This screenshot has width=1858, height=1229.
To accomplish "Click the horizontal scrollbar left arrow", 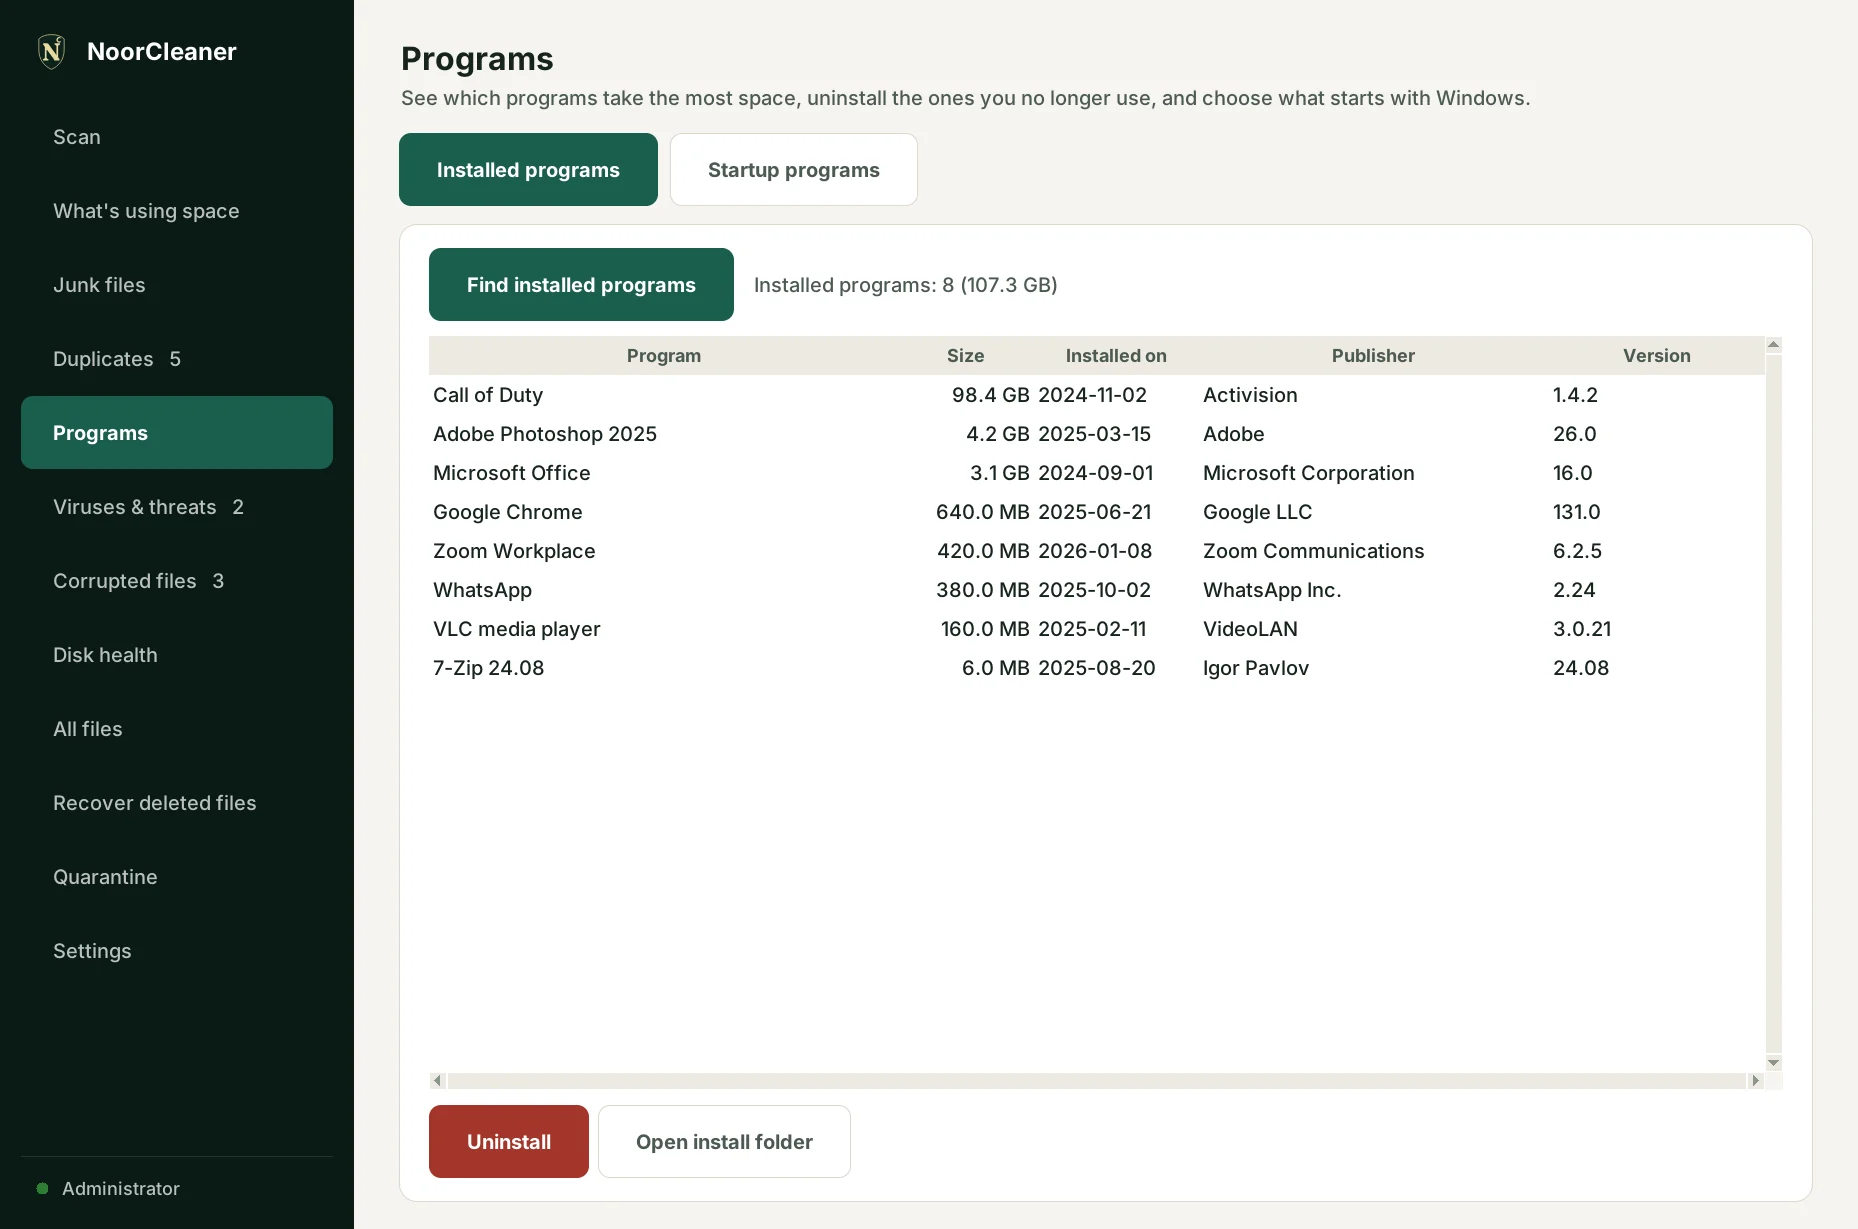I will (x=437, y=1081).
